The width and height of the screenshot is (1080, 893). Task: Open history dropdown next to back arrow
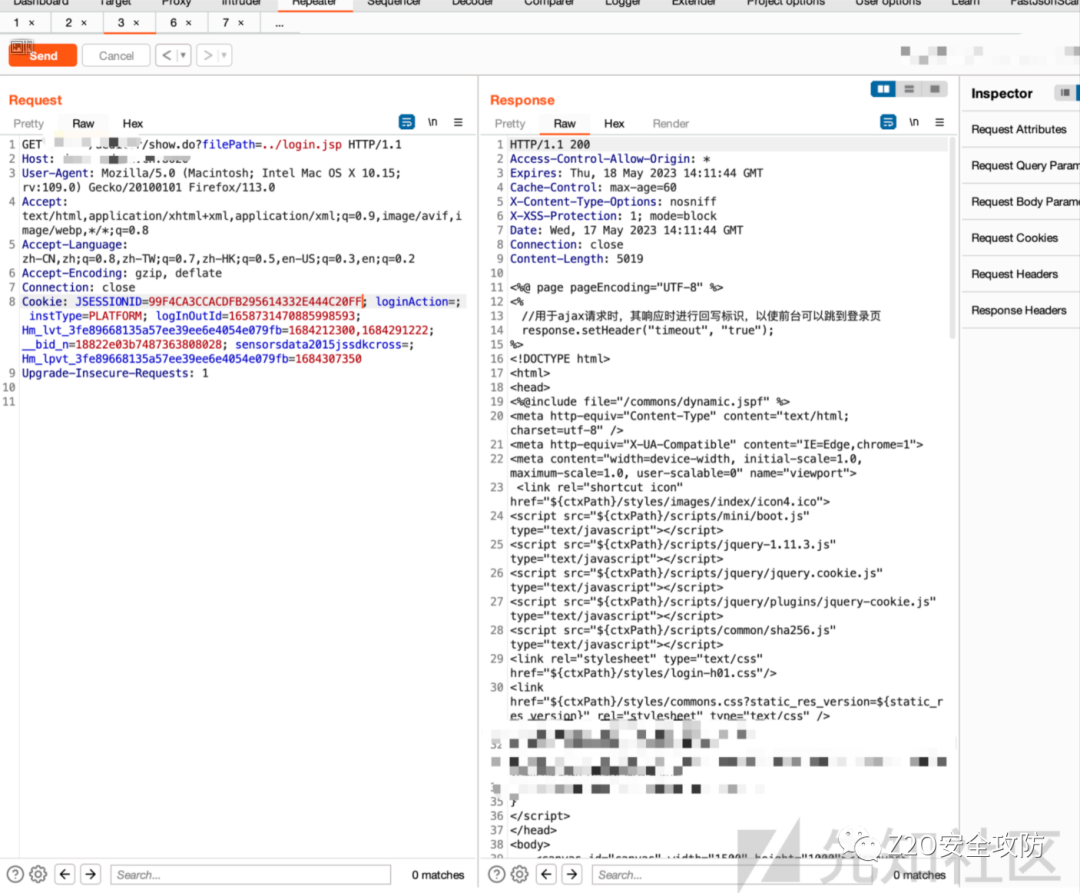183,55
